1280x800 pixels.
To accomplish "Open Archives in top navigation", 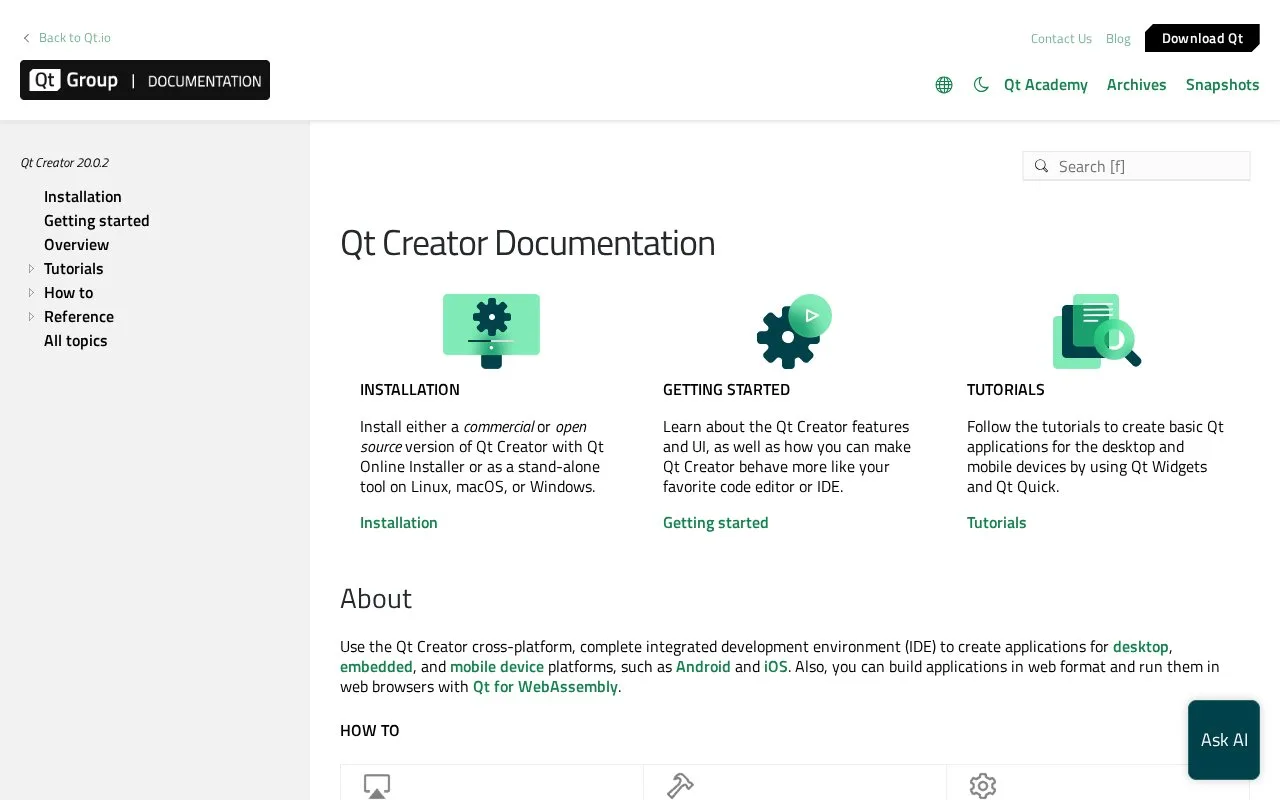I will [1137, 85].
